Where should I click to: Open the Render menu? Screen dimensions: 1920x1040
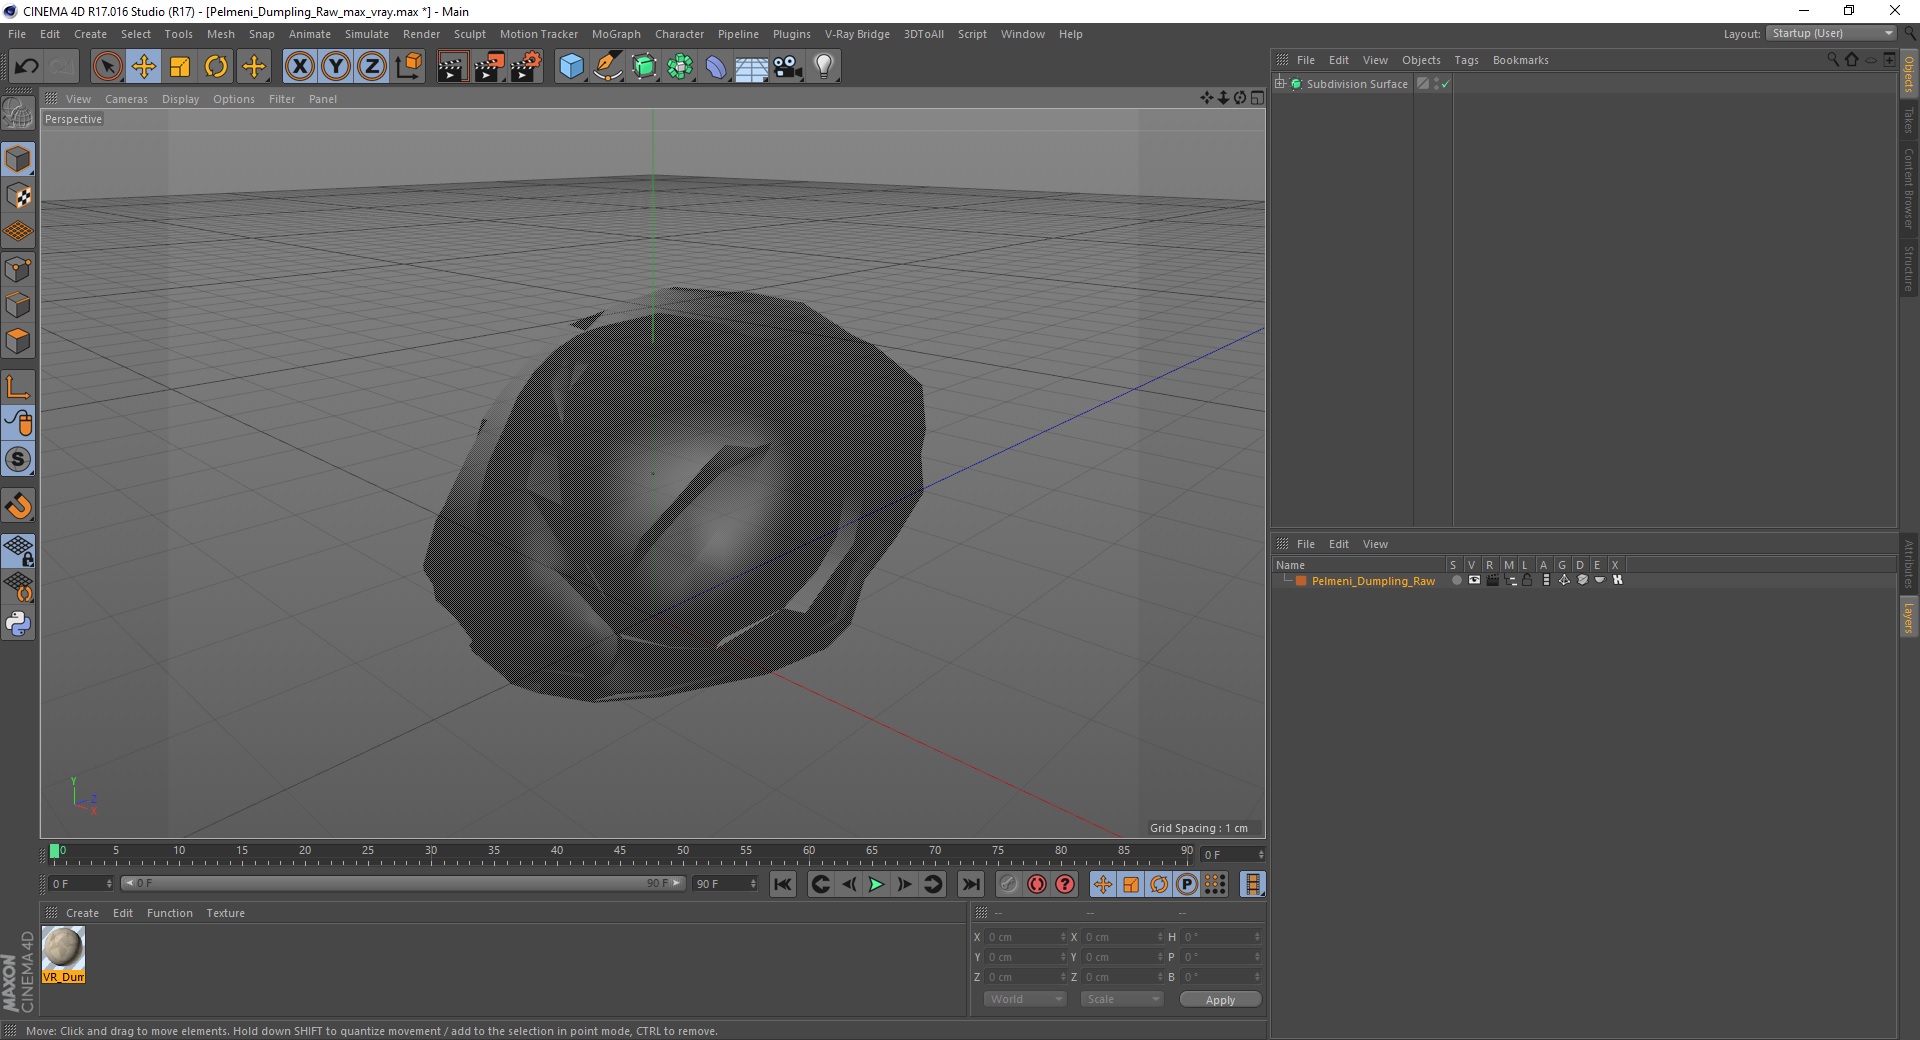click(x=421, y=34)
